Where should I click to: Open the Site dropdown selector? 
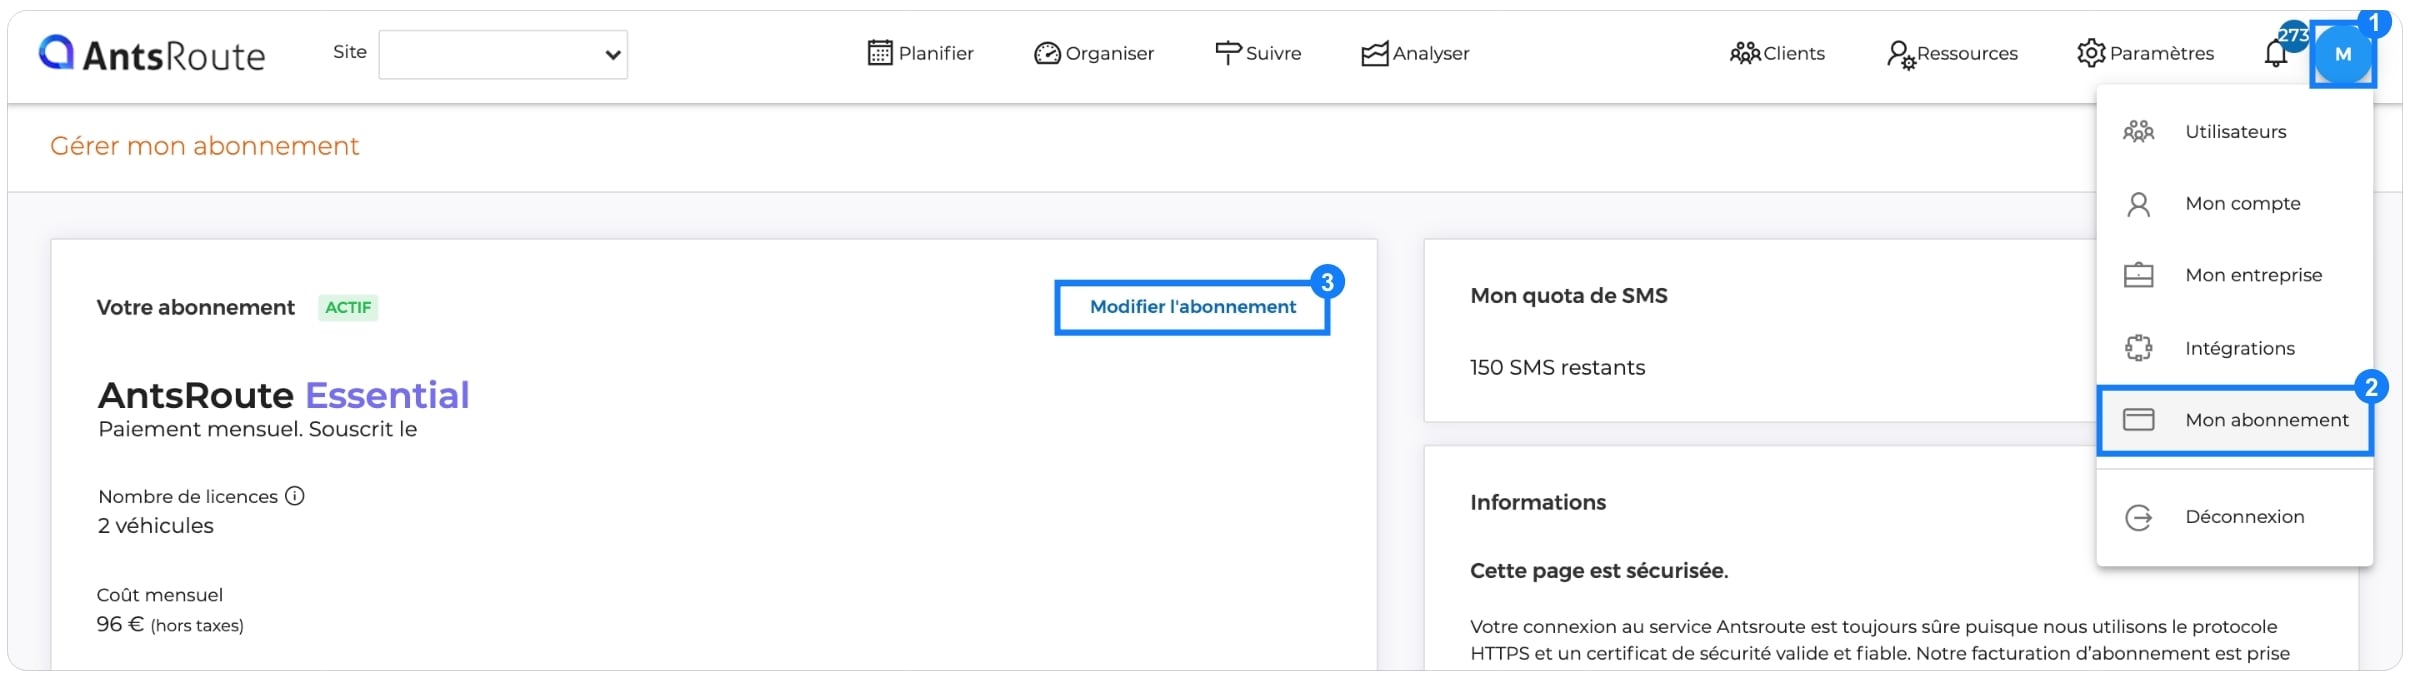click(503, 54)
